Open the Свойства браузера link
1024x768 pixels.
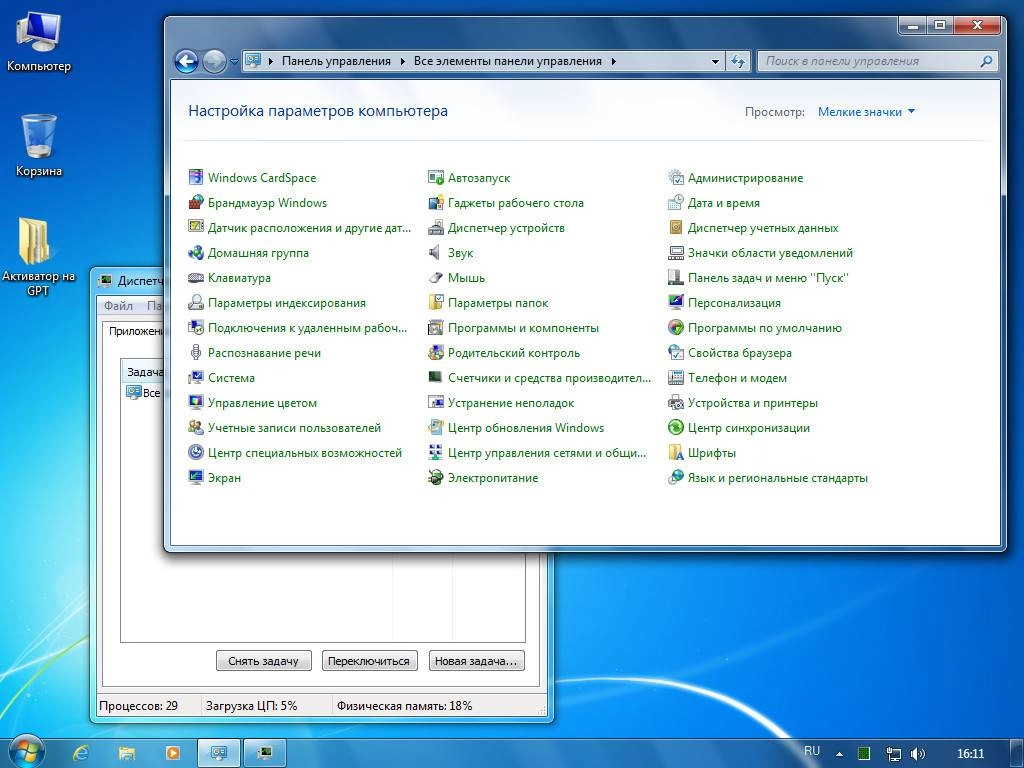click(x=739, y=353)
